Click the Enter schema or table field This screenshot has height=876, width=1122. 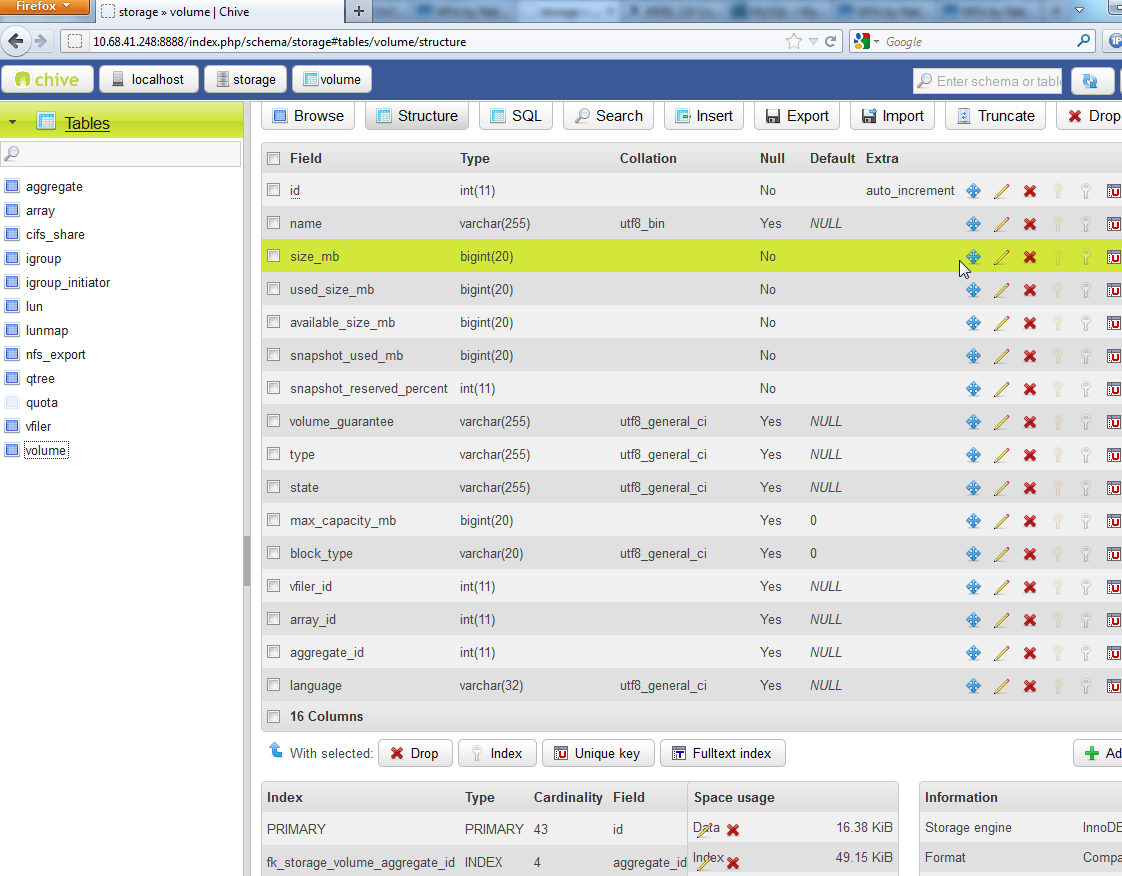(x=987, y=81)
